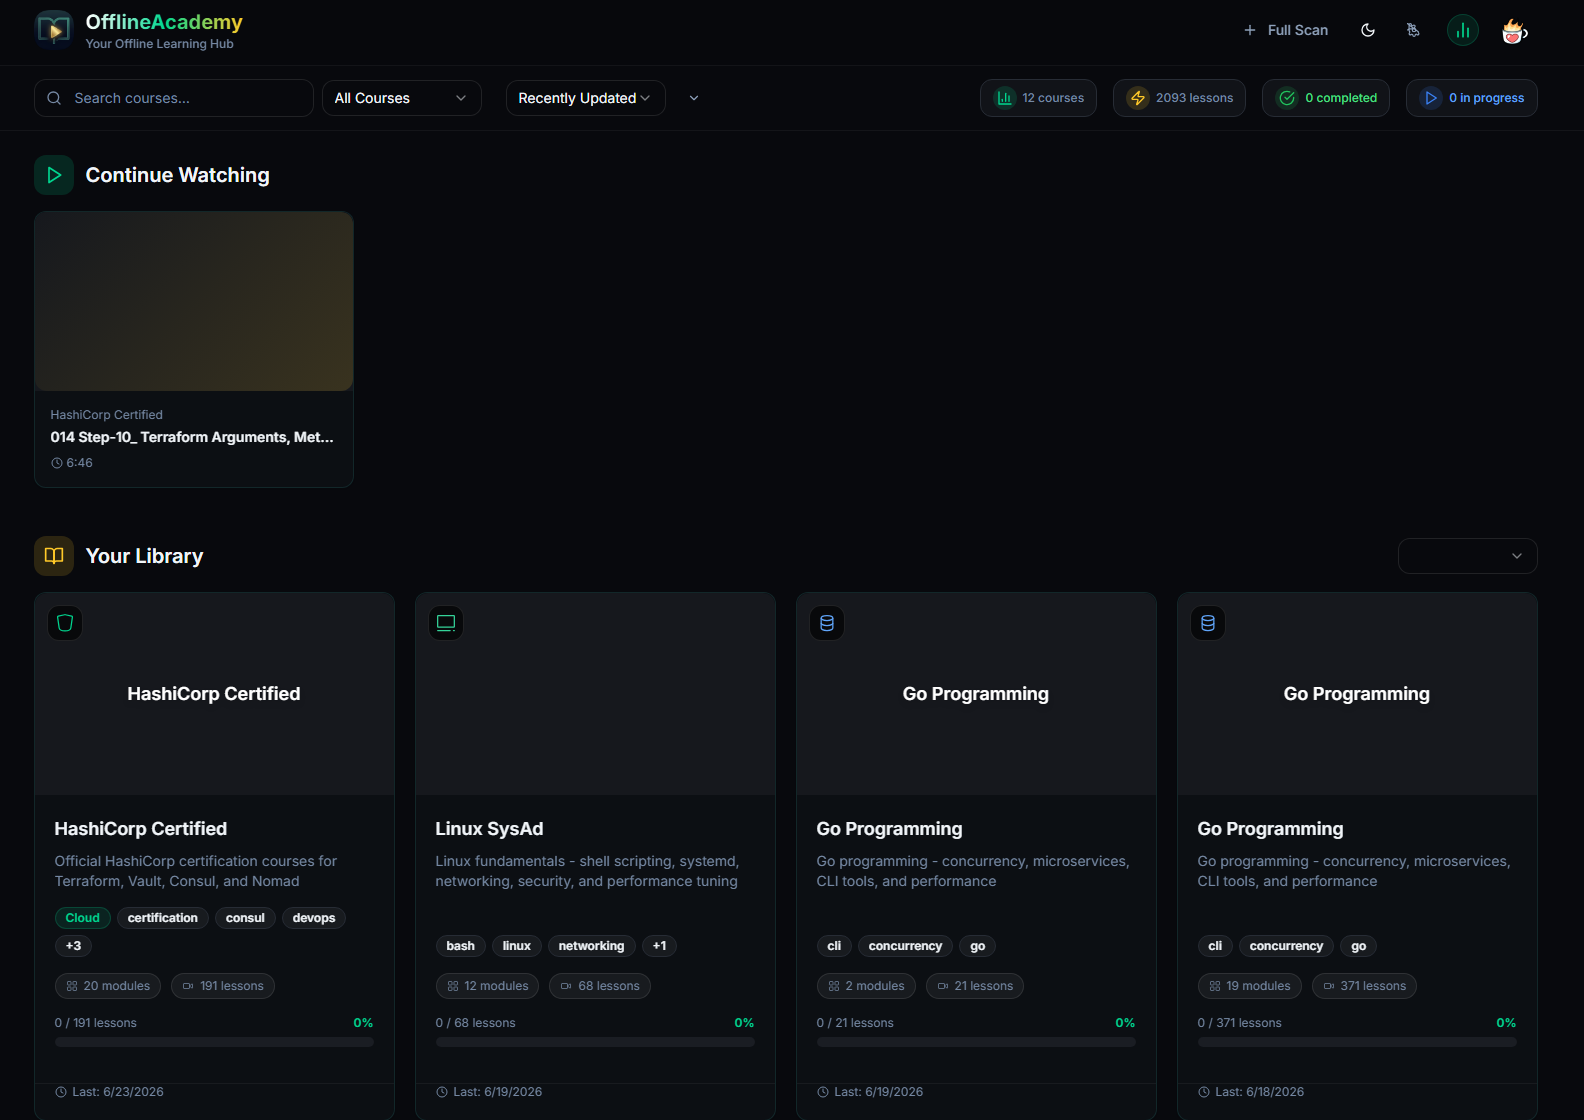Image resolution: width=1584 pixels, height=1120 pixels.
Task: Click the 0 / 371 lessons progress bar
Action: point(1357,1042)
